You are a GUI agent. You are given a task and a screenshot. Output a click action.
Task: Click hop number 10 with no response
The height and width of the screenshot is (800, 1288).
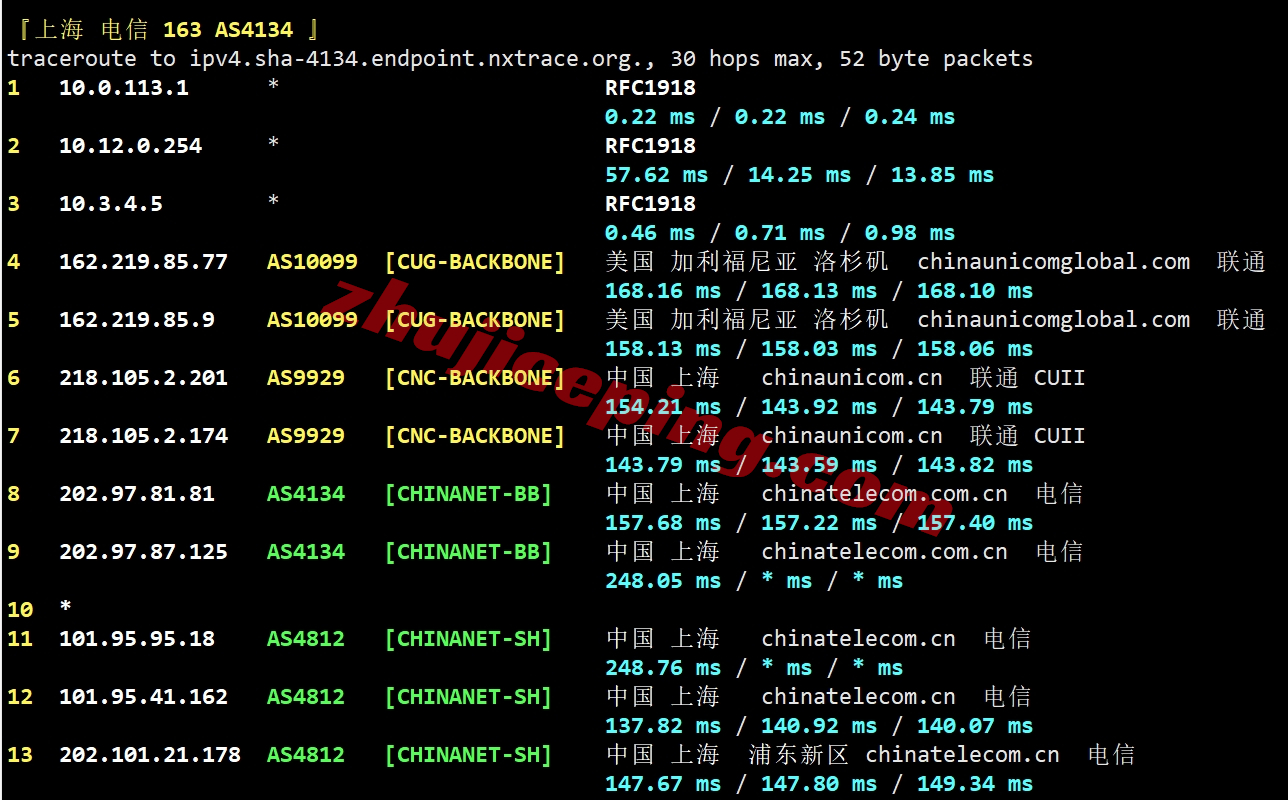(20, 610)
